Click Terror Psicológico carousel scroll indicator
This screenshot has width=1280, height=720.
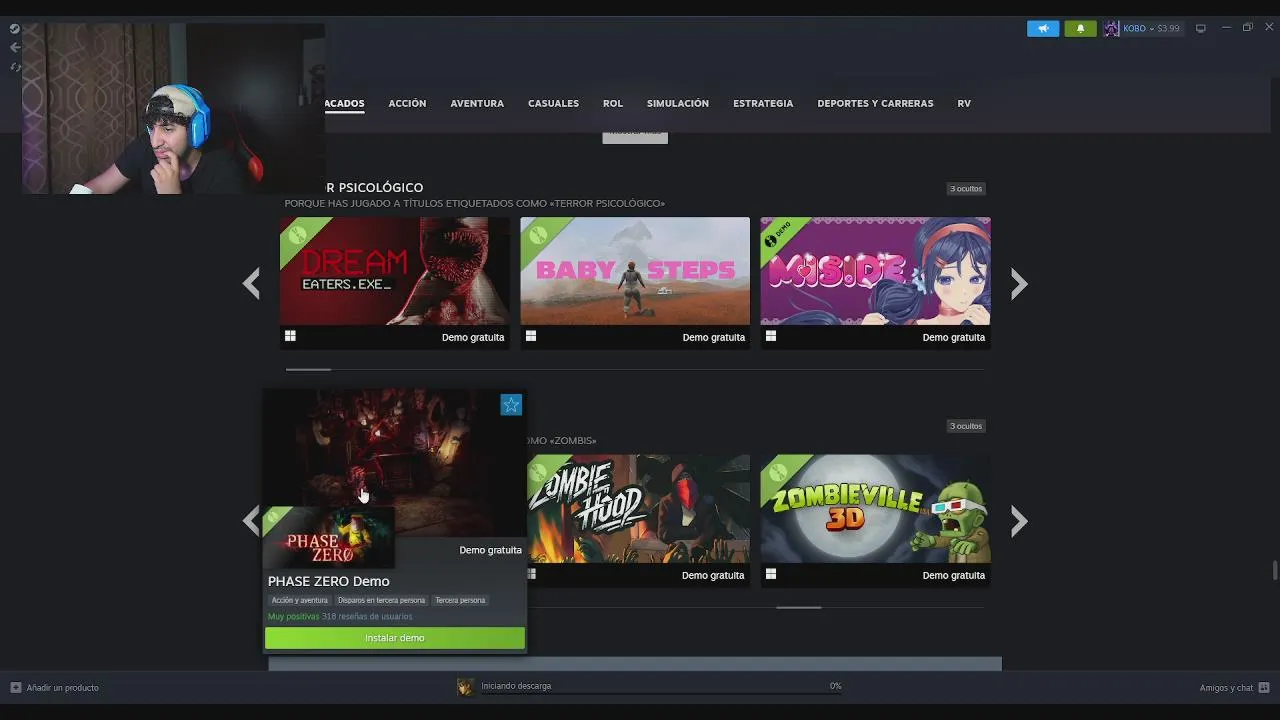point(308,369)
